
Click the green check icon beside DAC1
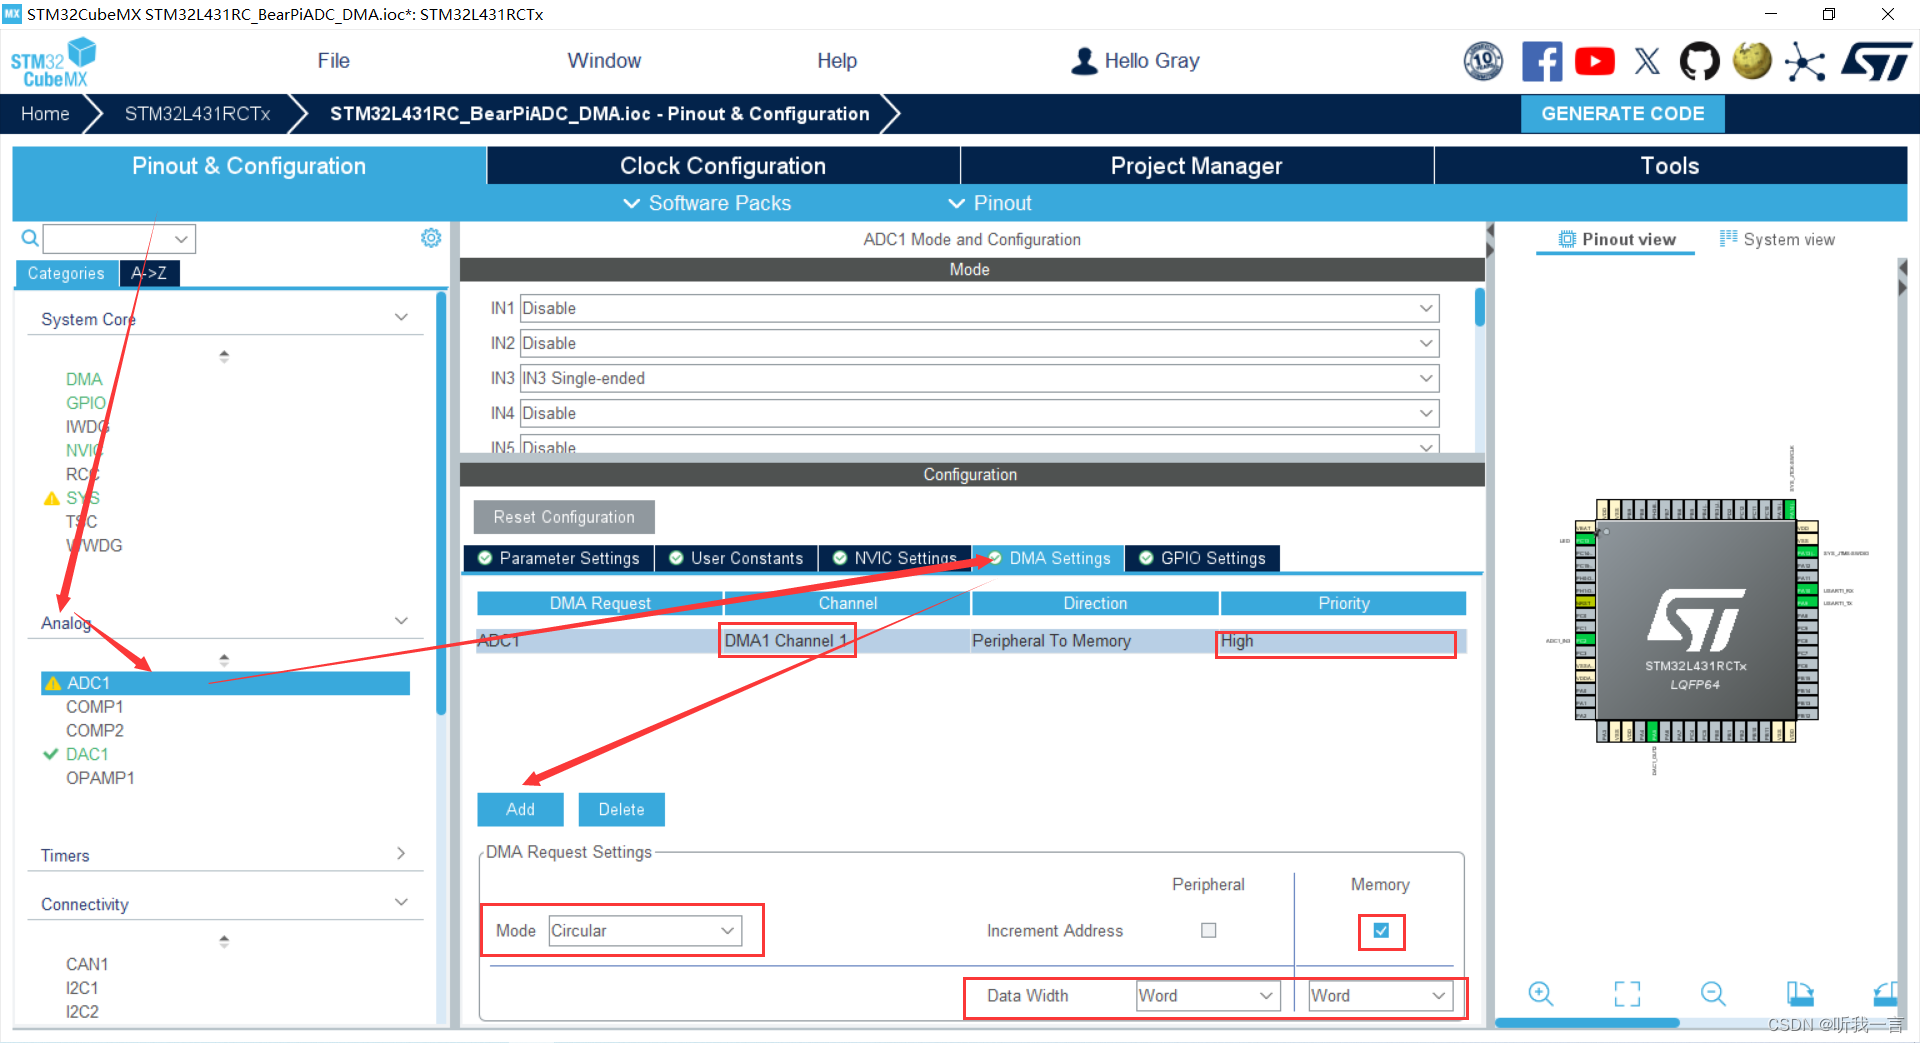[51, 754]
